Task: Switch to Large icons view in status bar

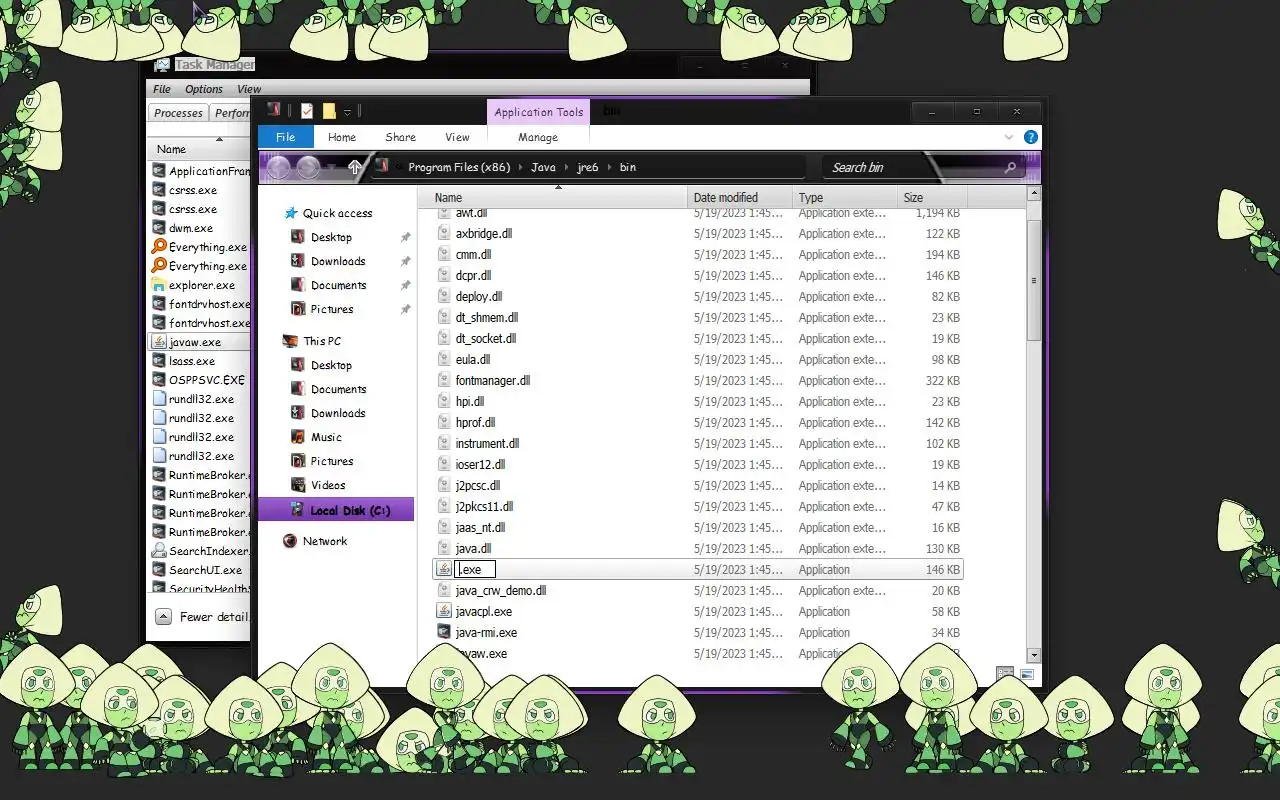Action: (x=1026, y=674)
